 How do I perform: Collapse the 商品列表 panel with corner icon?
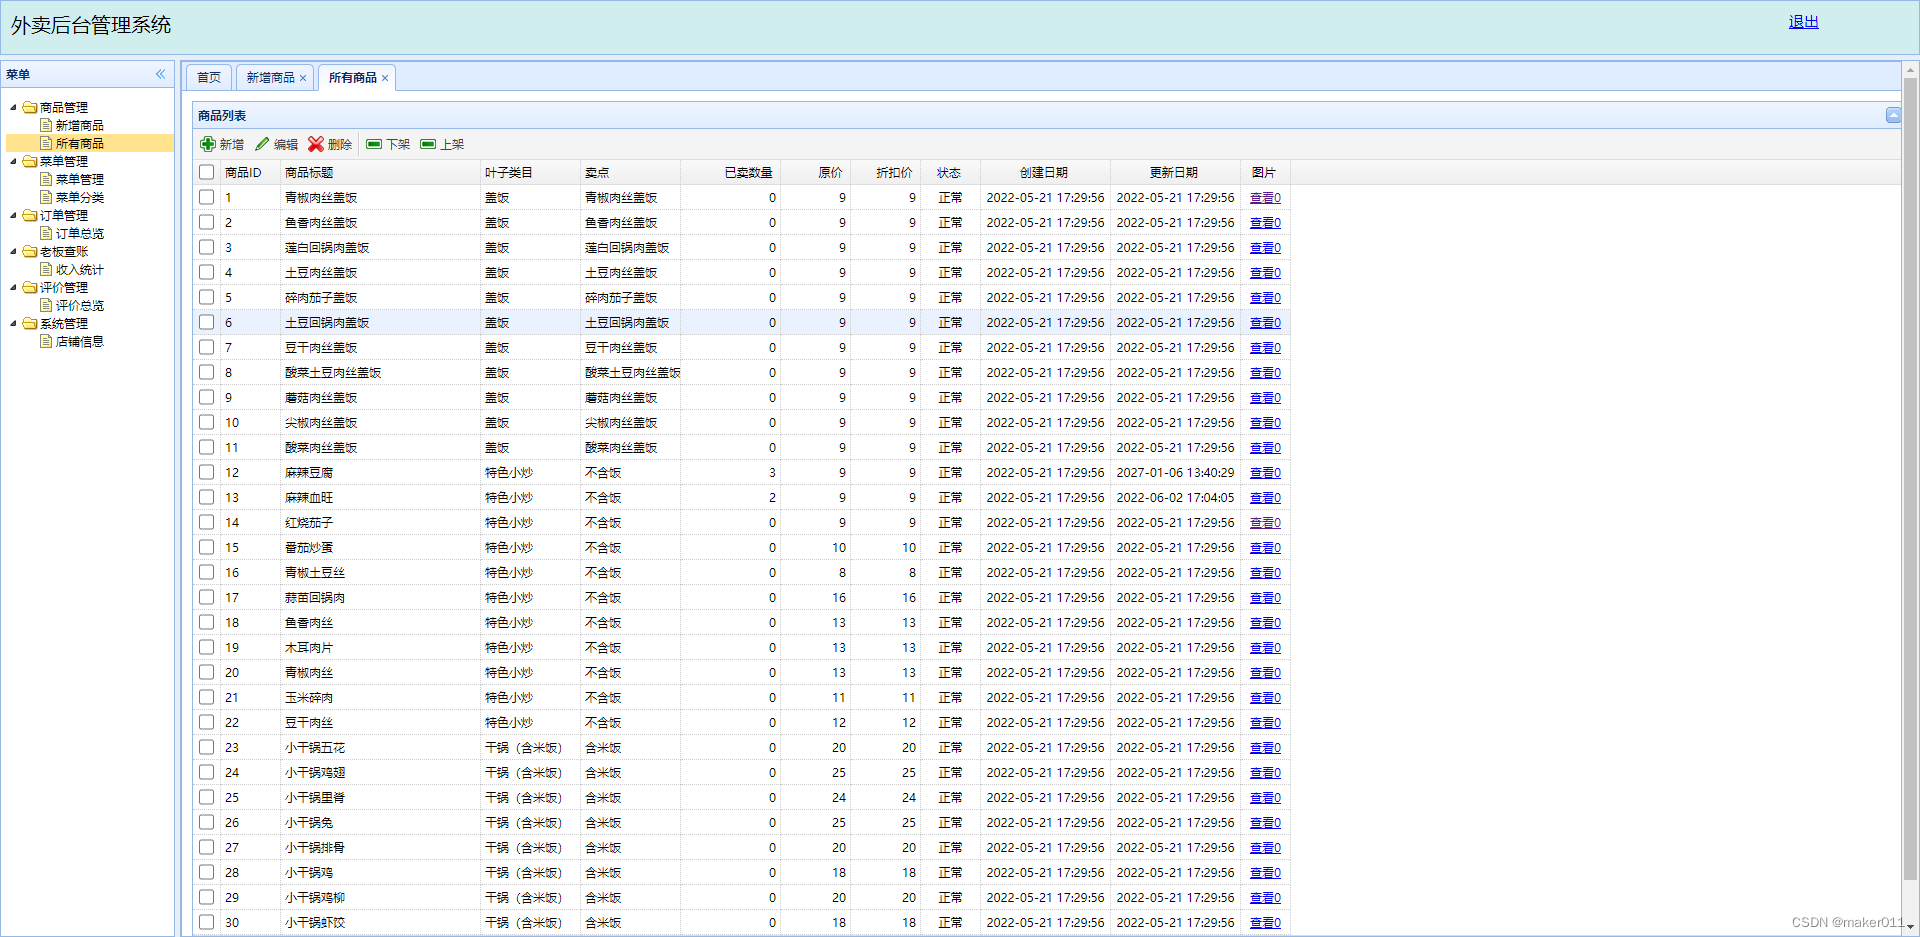coord(1893,115)
